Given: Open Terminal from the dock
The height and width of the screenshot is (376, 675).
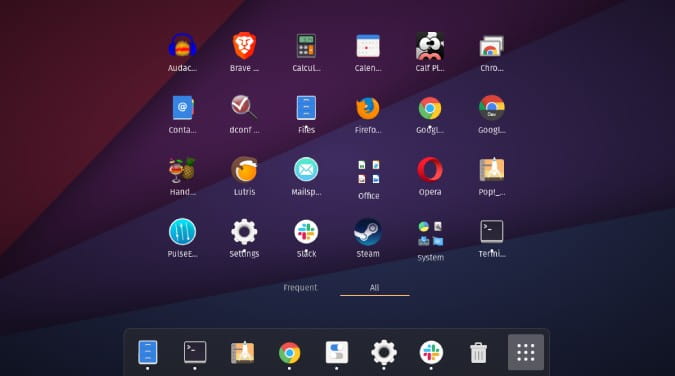Looking at the screenshot, I should 195,352.
